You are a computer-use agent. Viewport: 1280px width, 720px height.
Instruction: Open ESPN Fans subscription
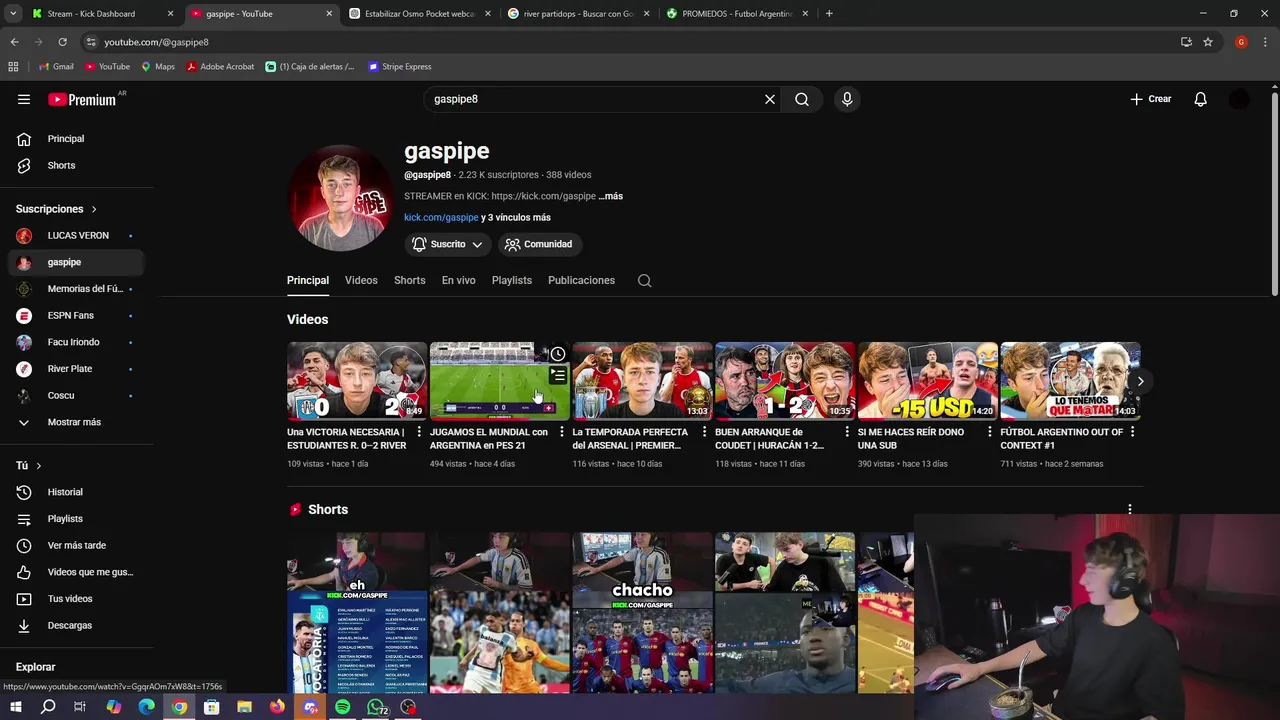(76, 316)
